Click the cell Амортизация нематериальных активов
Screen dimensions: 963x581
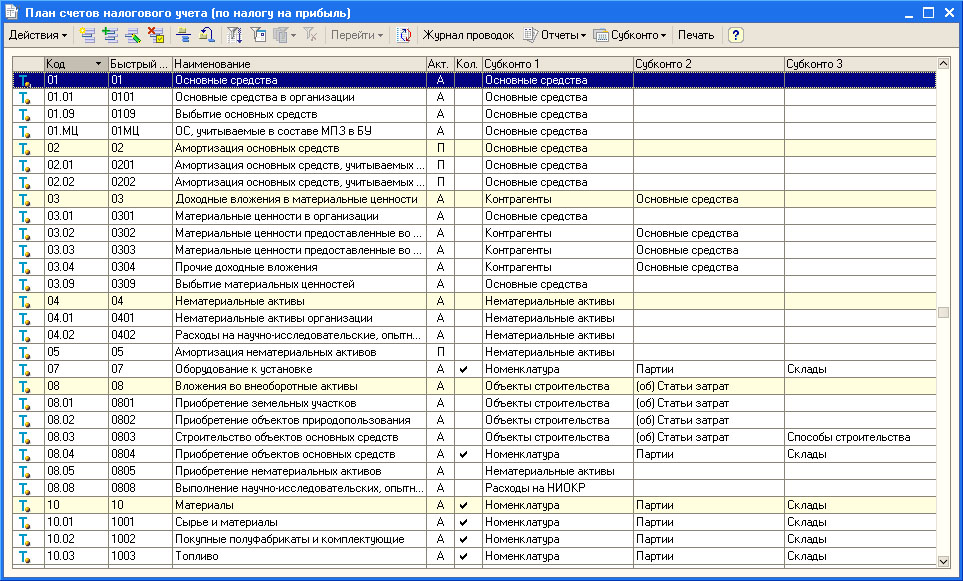[299, 353]
